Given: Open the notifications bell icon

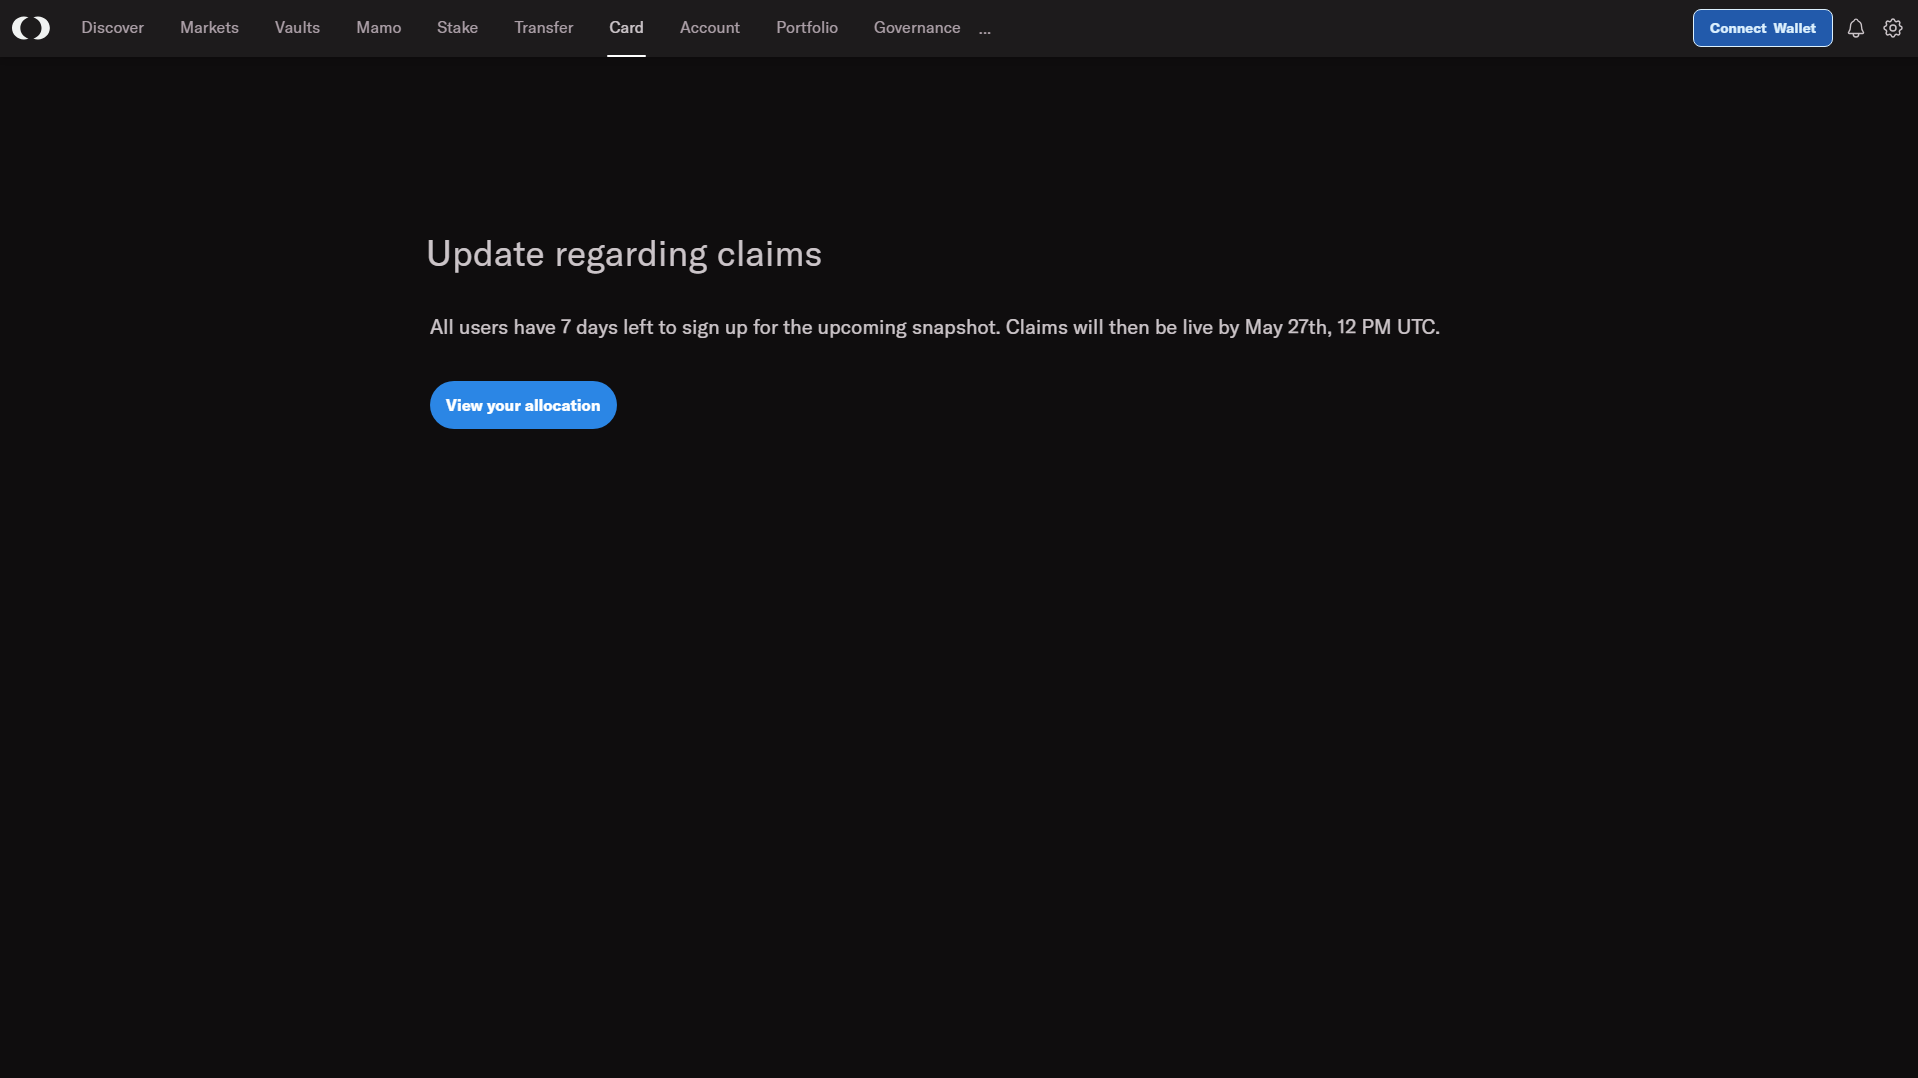Looking at the screenshot, I should [x=1856, y=28].
